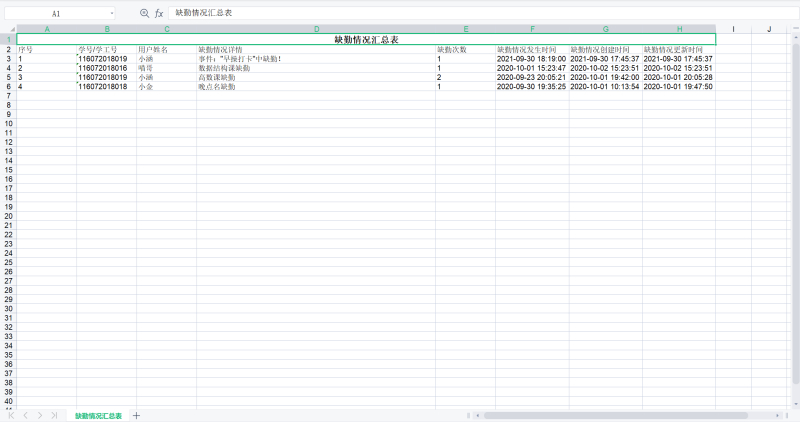
Task: Click the horizontal scrollbar left arrow
Action: point(478,415)
